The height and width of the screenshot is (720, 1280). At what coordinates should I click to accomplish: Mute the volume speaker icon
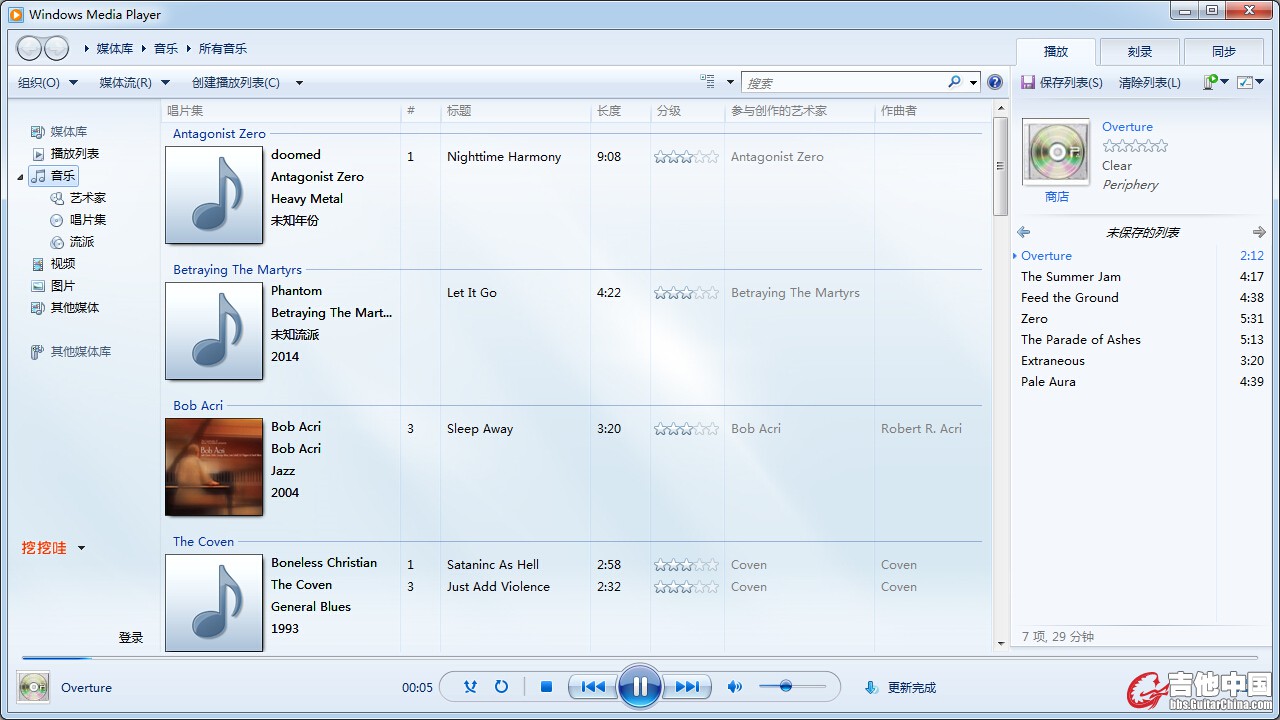coord(735,687)
